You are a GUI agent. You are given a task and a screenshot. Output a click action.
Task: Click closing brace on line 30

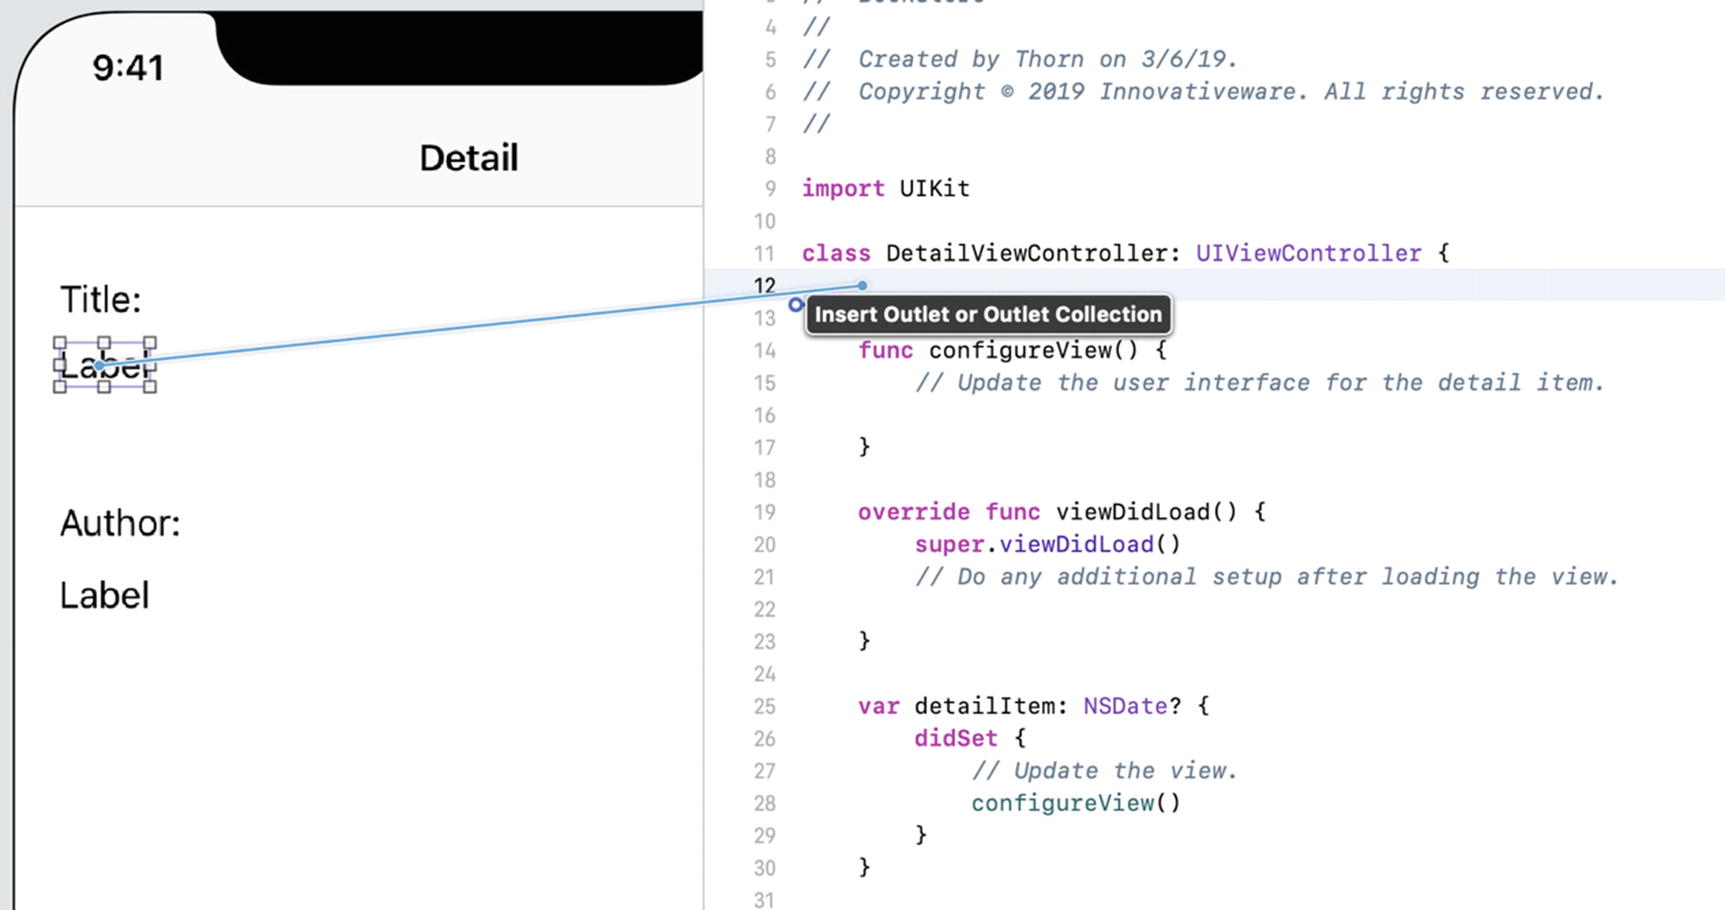(865, 867)
